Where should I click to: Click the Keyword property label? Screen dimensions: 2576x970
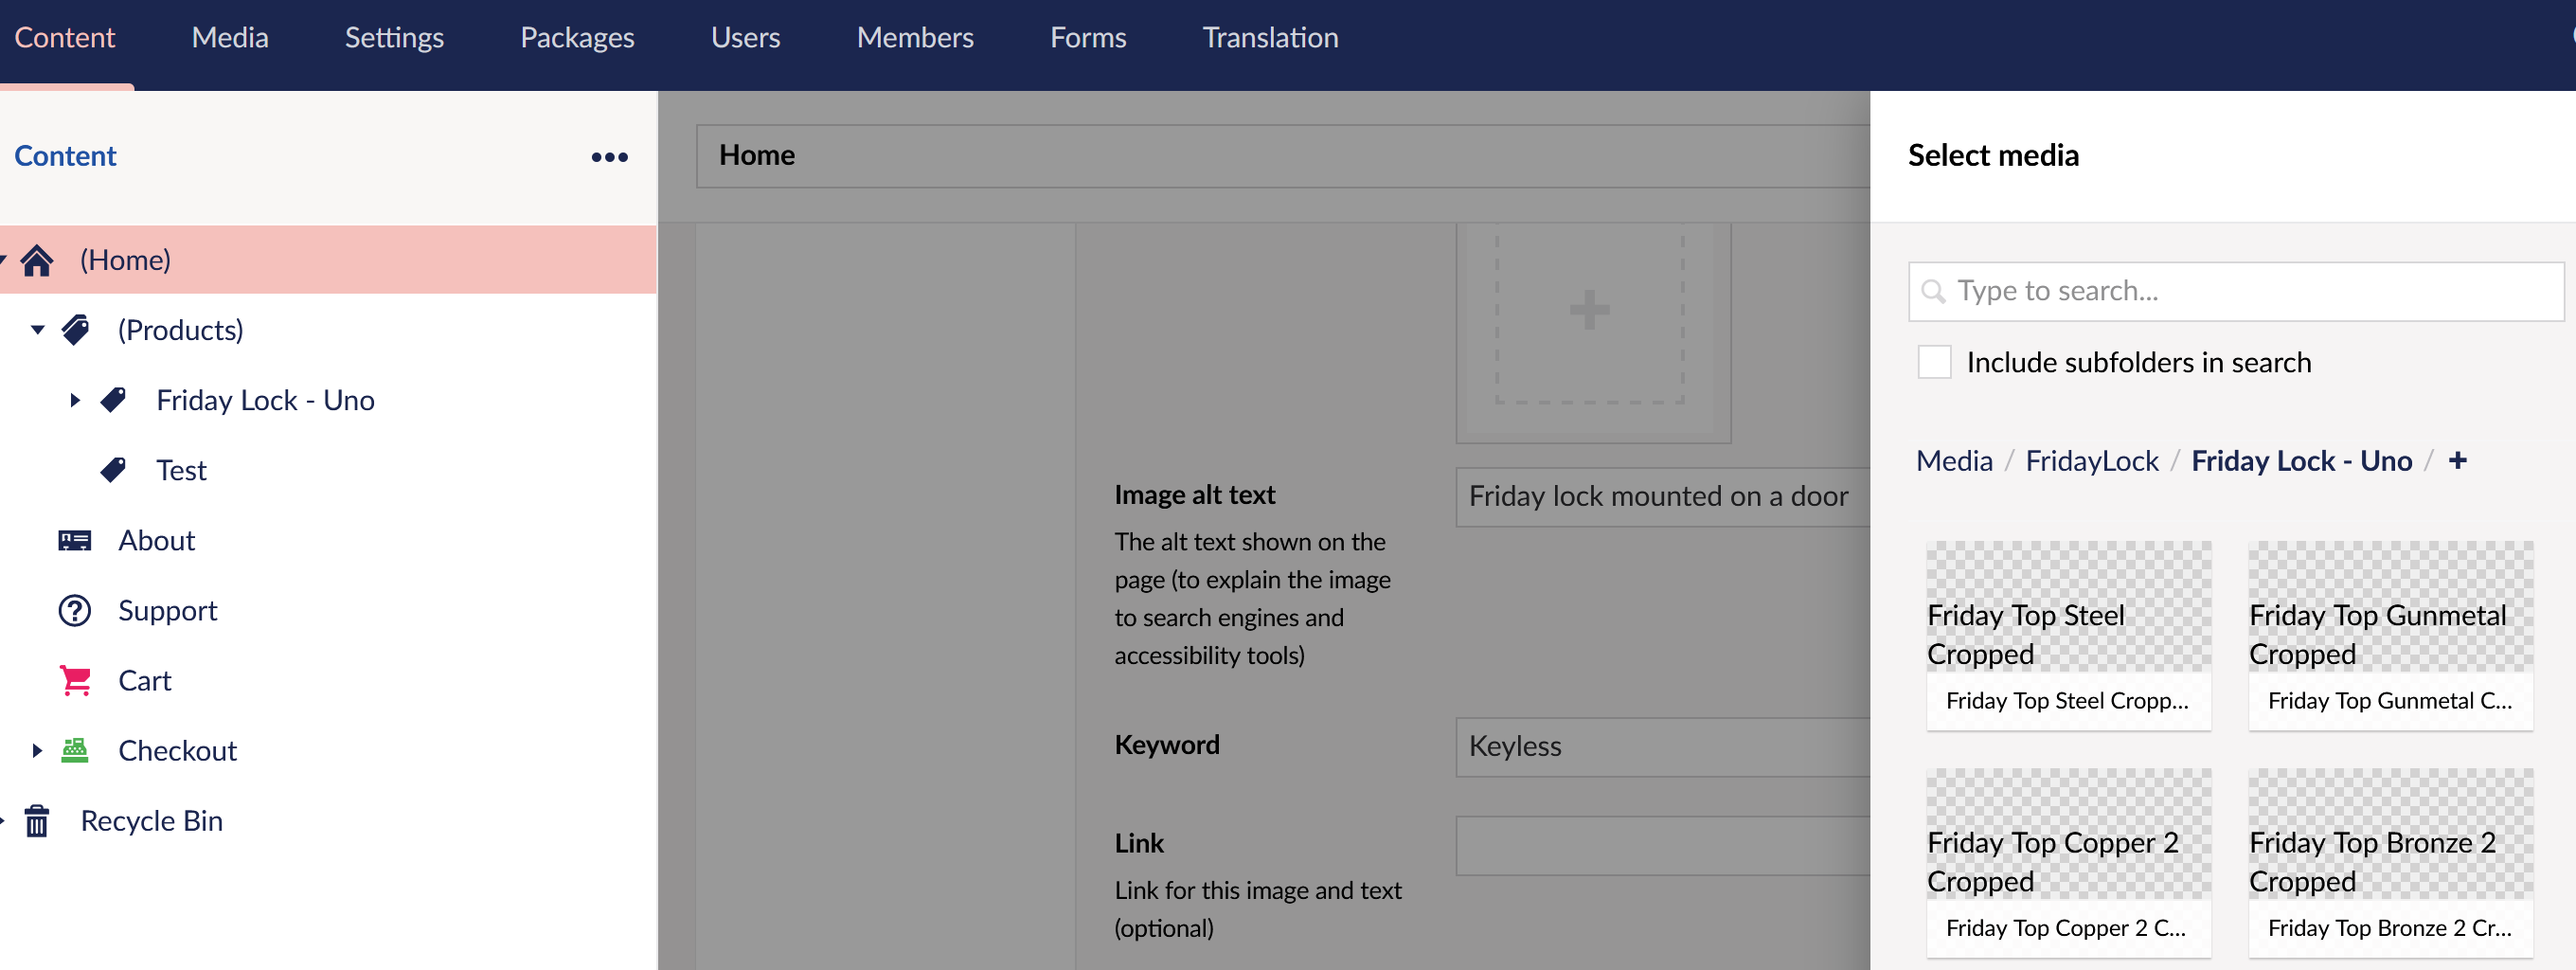click(1167, 745)
